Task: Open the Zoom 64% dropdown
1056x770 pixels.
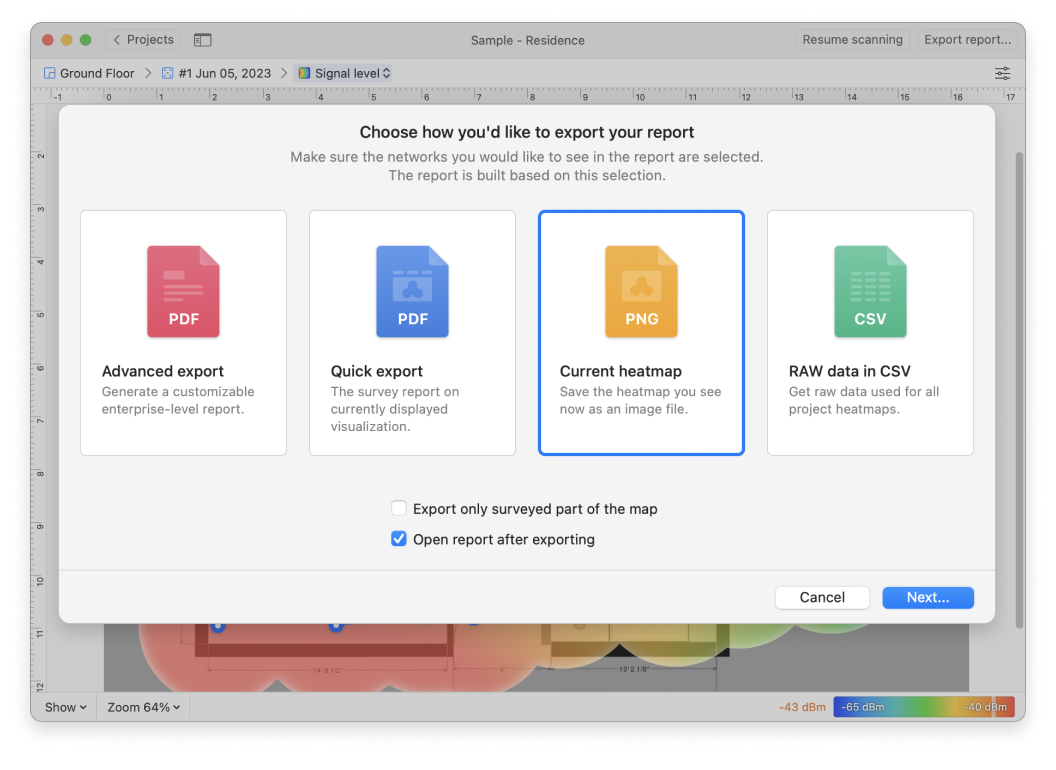Action: 144,707
